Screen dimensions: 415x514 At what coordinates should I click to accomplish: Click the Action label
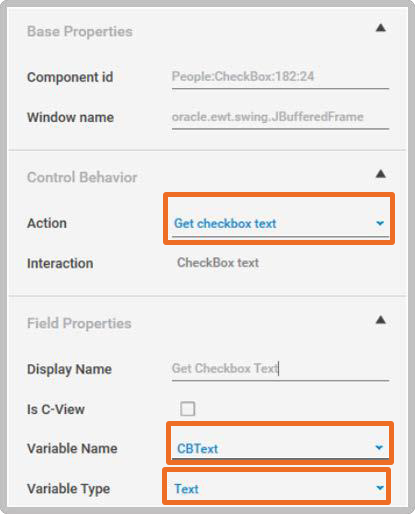click(x=47, y=223)
